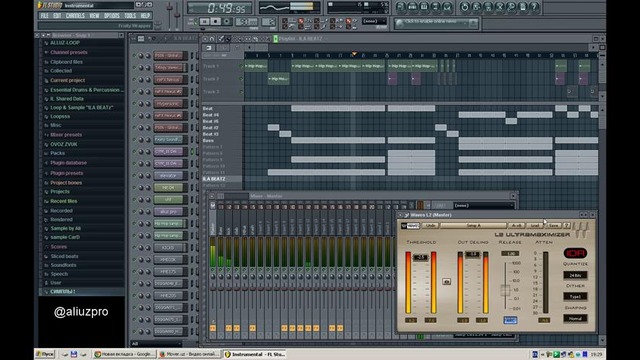Click the Out Ceiling slider value handle in L2
640x360 pixels.
click(x=473, y=254)
